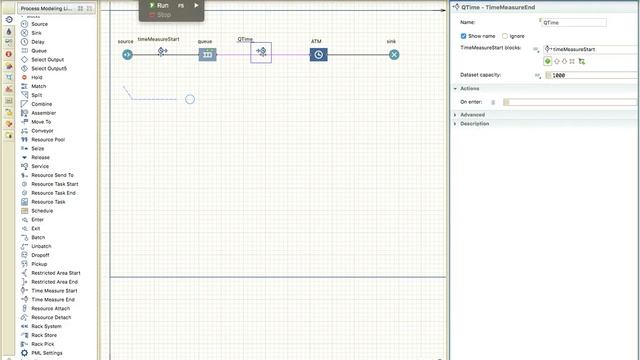
Task: Click the source block on the canvas
Action: tap(127, 54)
